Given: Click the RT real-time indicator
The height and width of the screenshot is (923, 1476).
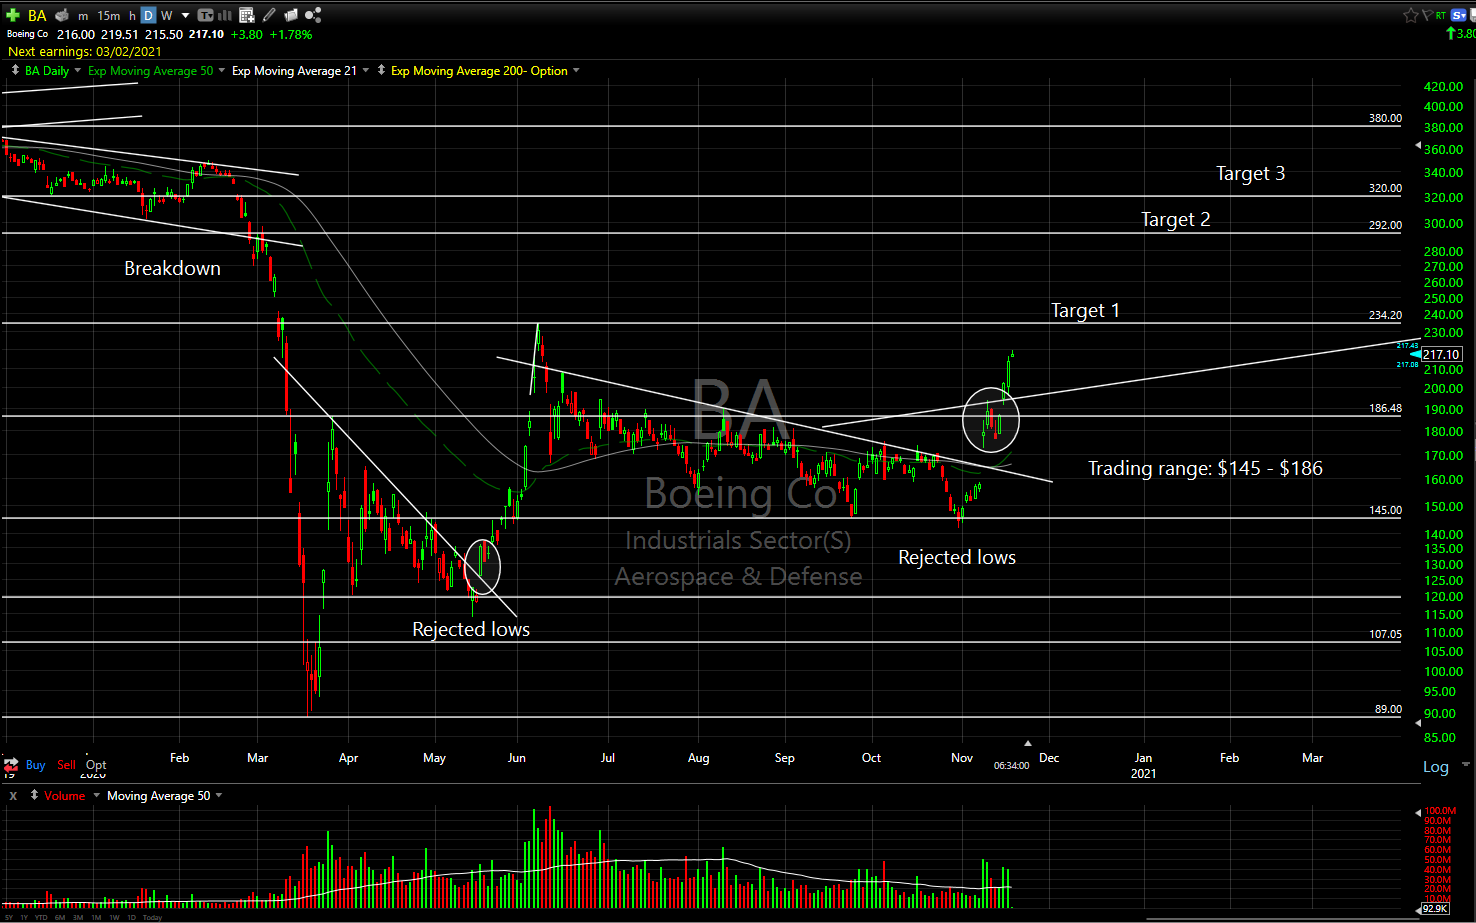Looking at the screenshot, I should [1441, 15].
